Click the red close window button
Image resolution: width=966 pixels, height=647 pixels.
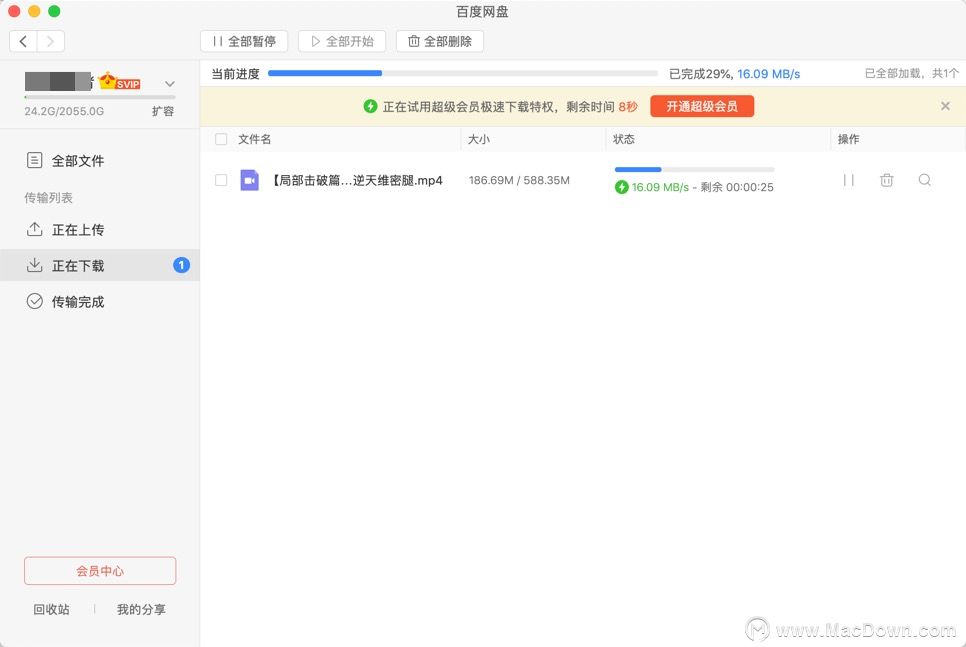point(14,11)
